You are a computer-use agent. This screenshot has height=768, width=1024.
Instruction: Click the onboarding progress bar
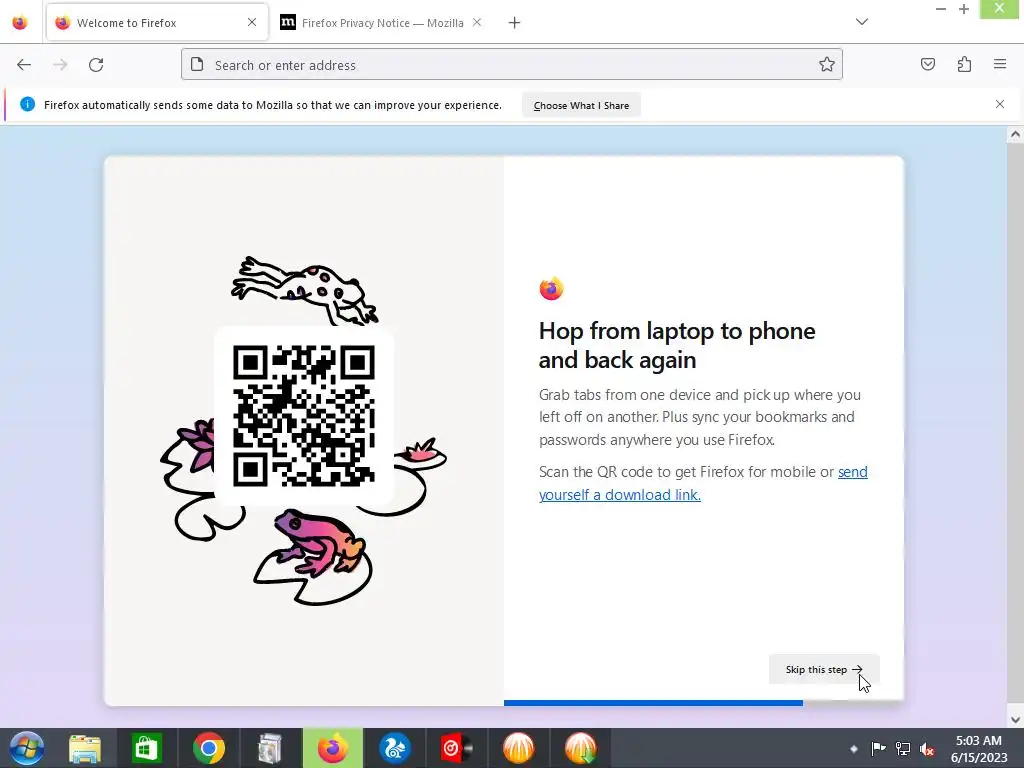point(704,703)
